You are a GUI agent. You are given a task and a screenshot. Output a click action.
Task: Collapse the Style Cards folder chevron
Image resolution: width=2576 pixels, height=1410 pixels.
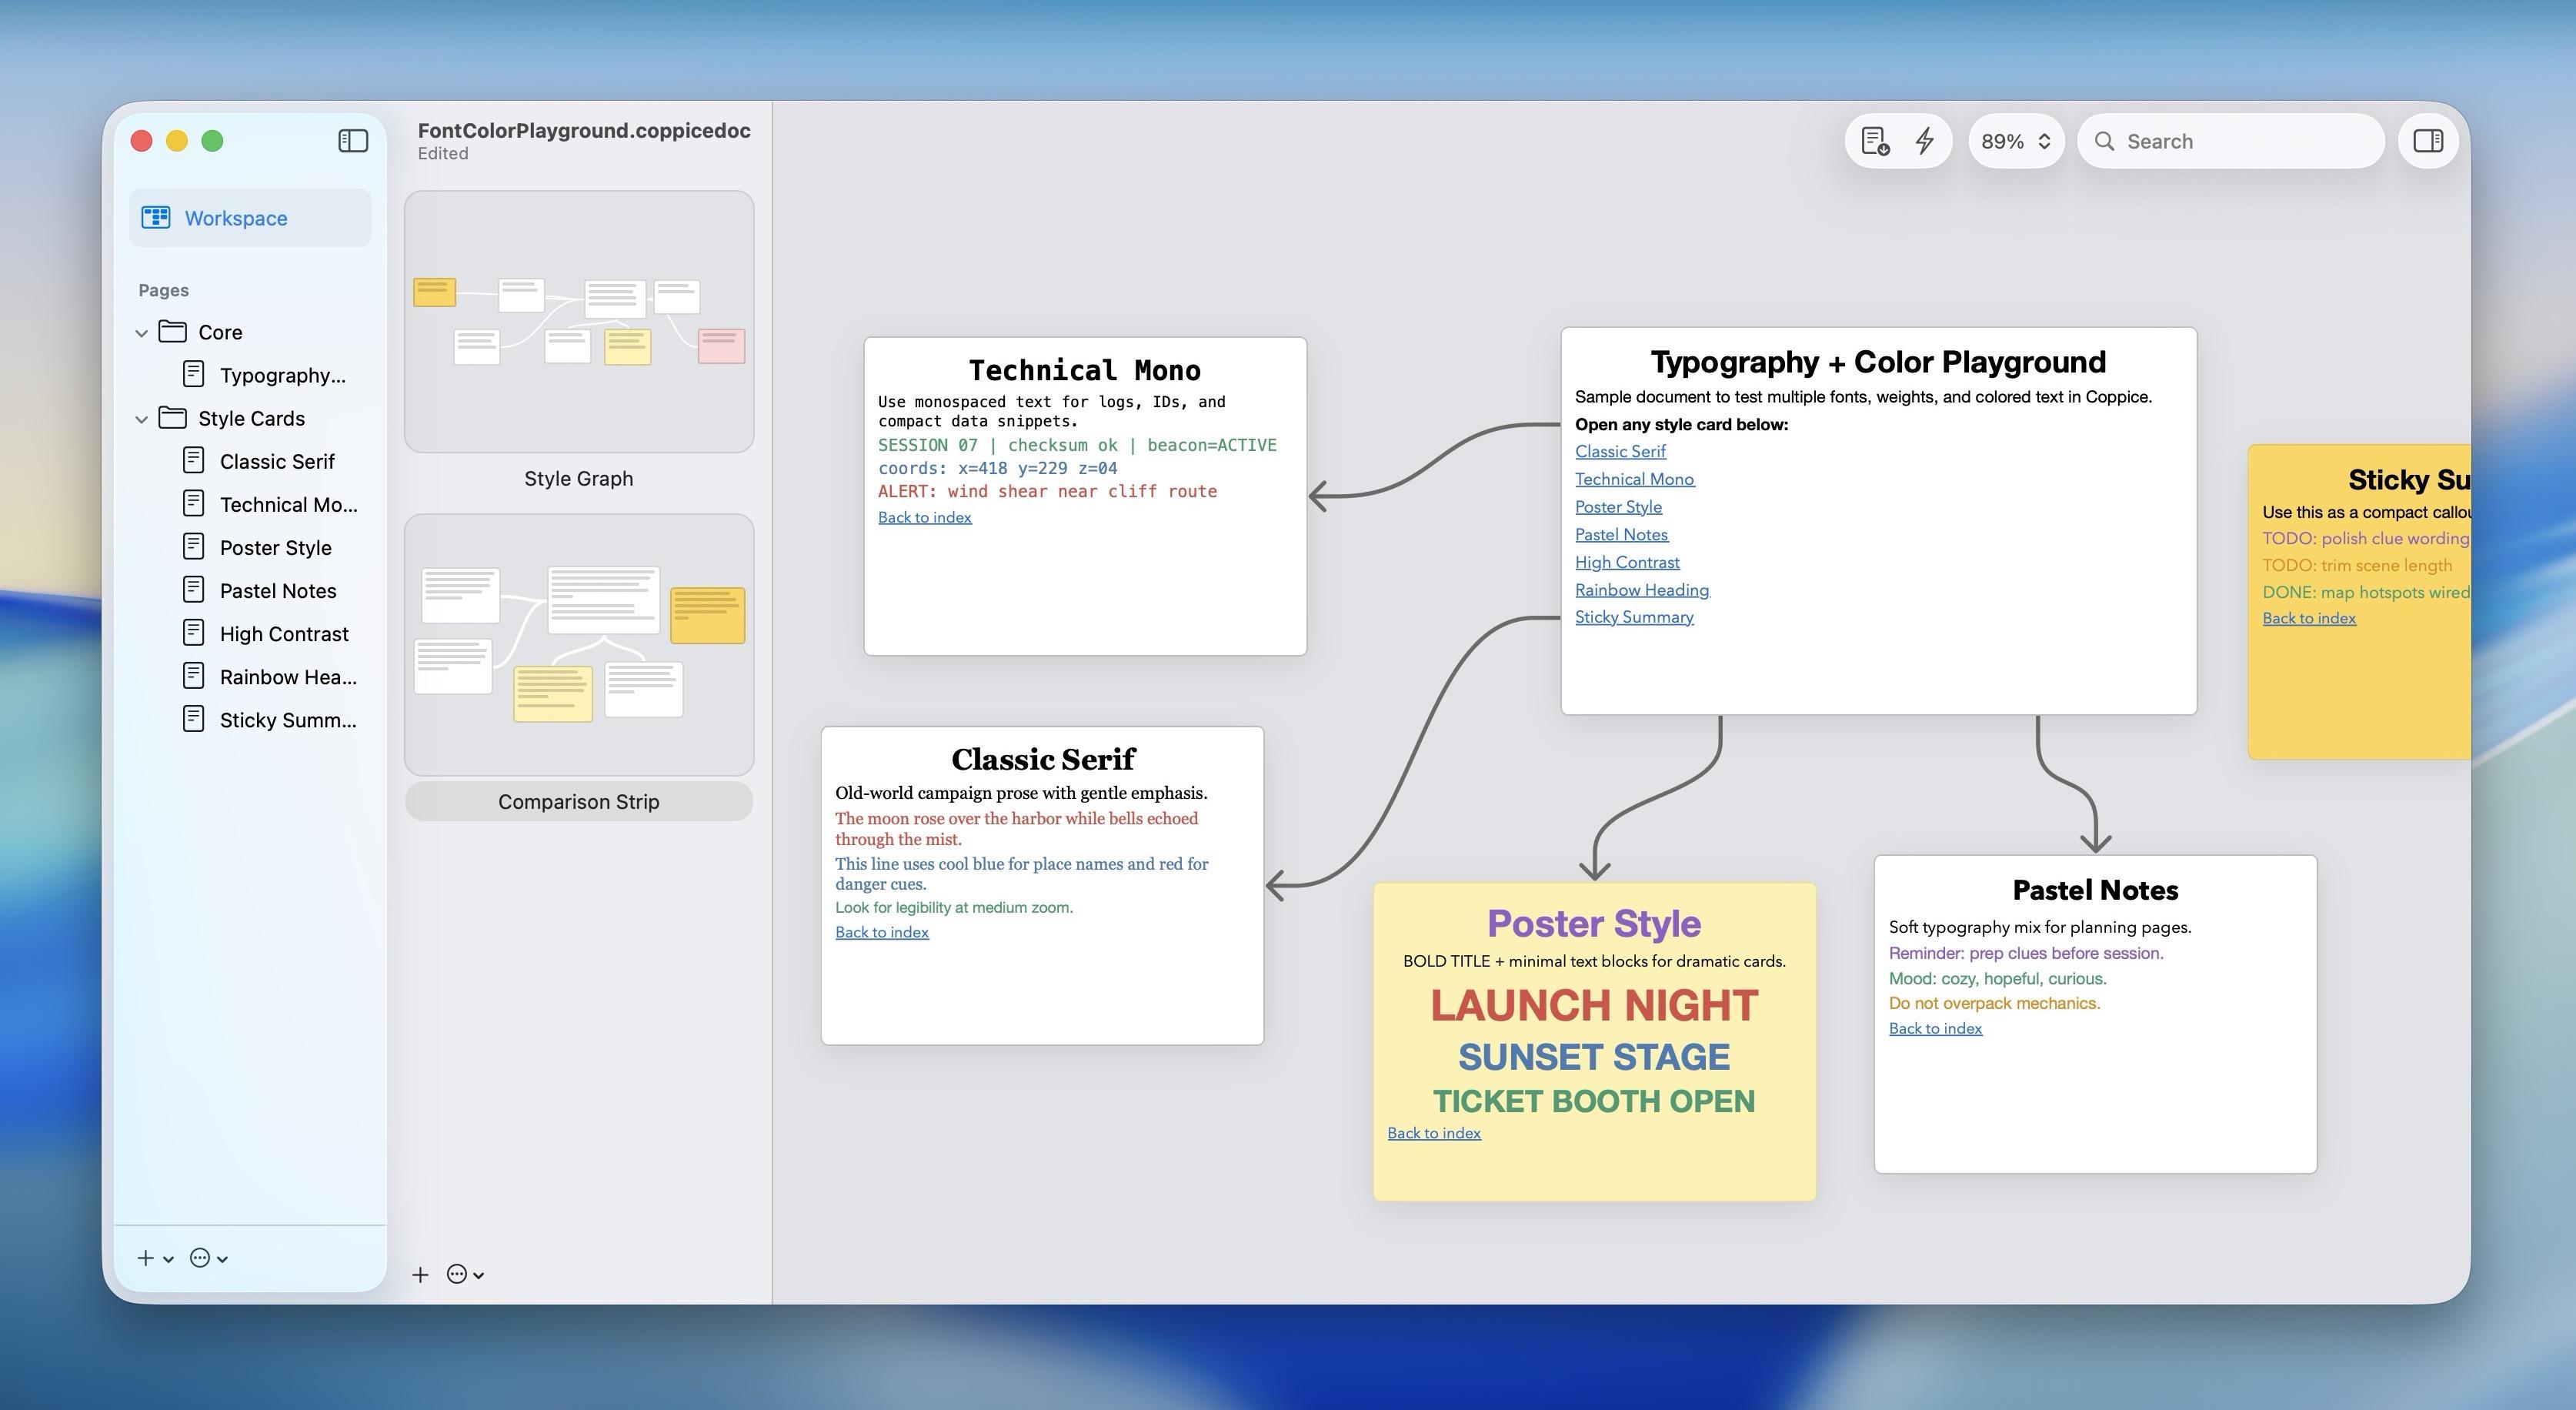pyautogui.click(x=142, y=419)
